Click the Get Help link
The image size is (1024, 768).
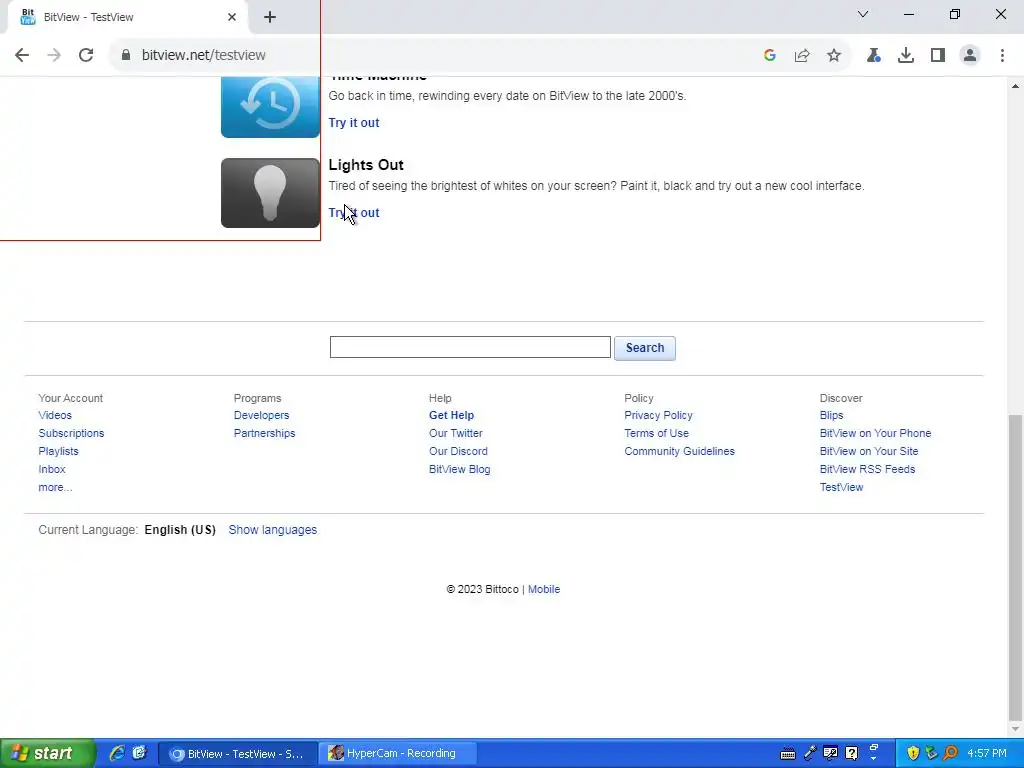[451, 415]
